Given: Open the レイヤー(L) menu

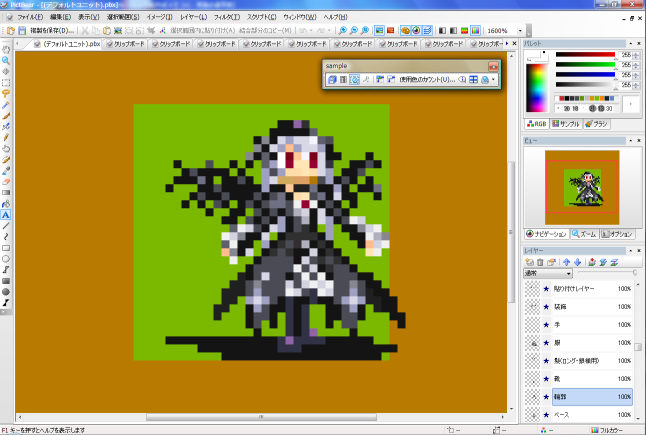Looking at the screenshot, I should tap(194, 17).
